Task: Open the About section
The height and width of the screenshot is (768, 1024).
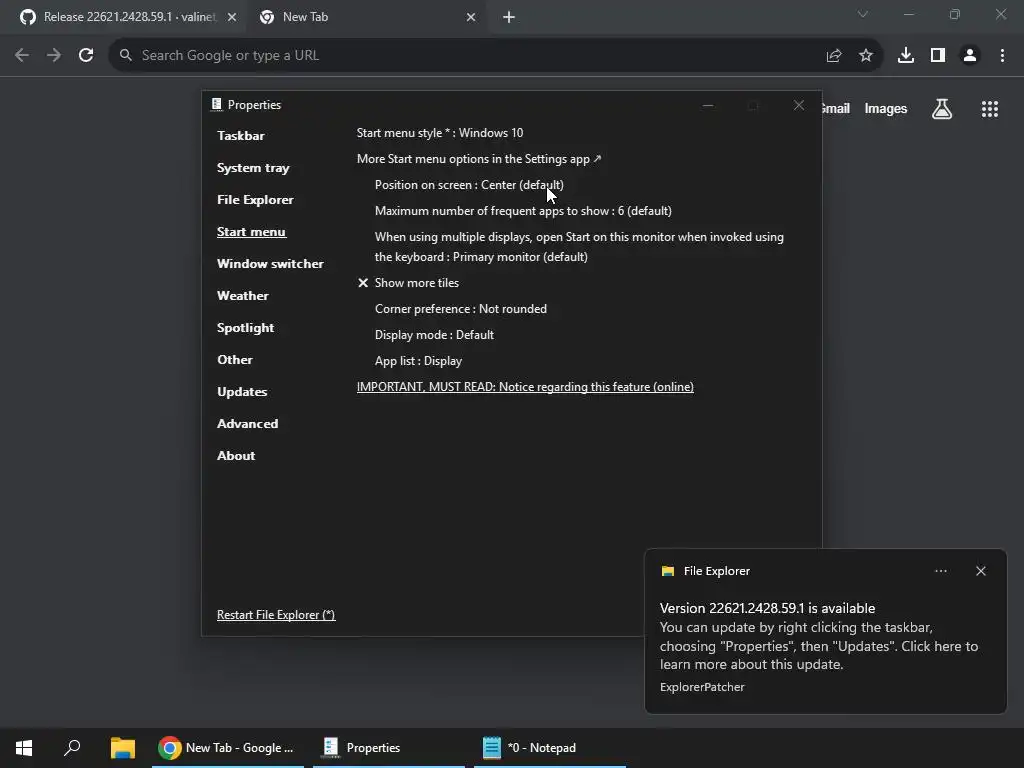Action: 236,456
